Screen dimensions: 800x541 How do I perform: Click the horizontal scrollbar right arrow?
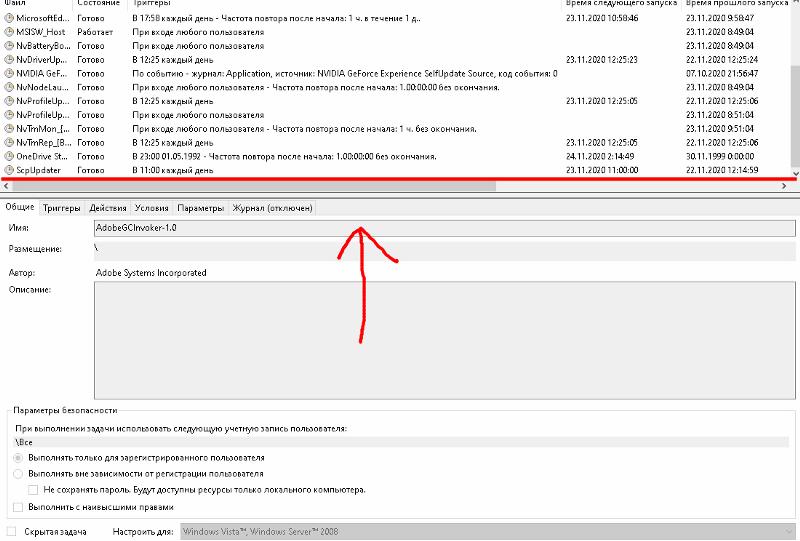coord(784,186)
